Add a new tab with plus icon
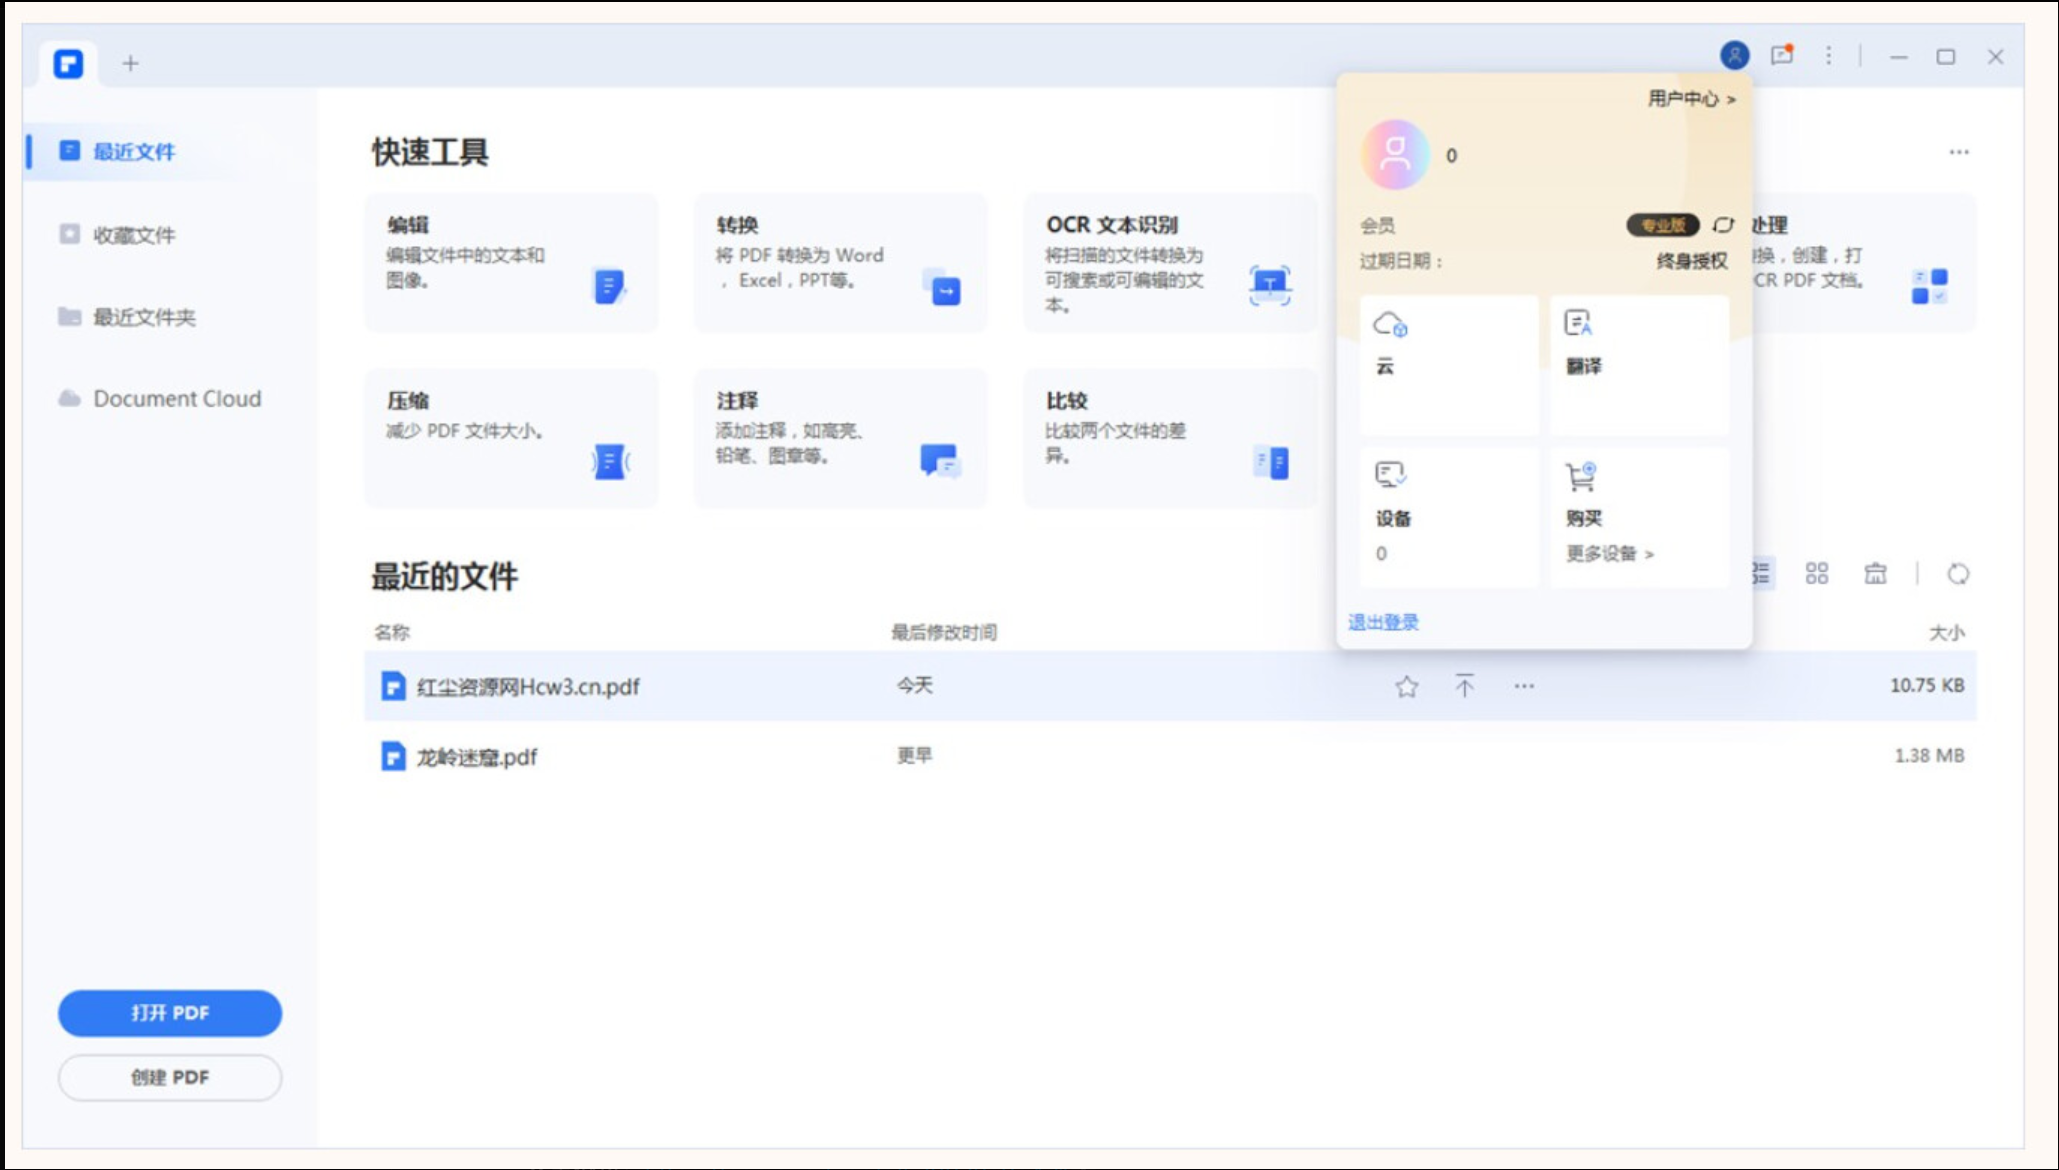The image size is (2059, 1170). (x=131, y=64)
